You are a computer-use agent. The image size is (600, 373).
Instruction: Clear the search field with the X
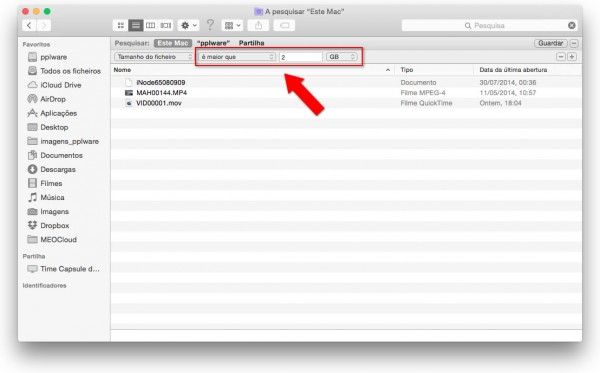coord(572,26)
